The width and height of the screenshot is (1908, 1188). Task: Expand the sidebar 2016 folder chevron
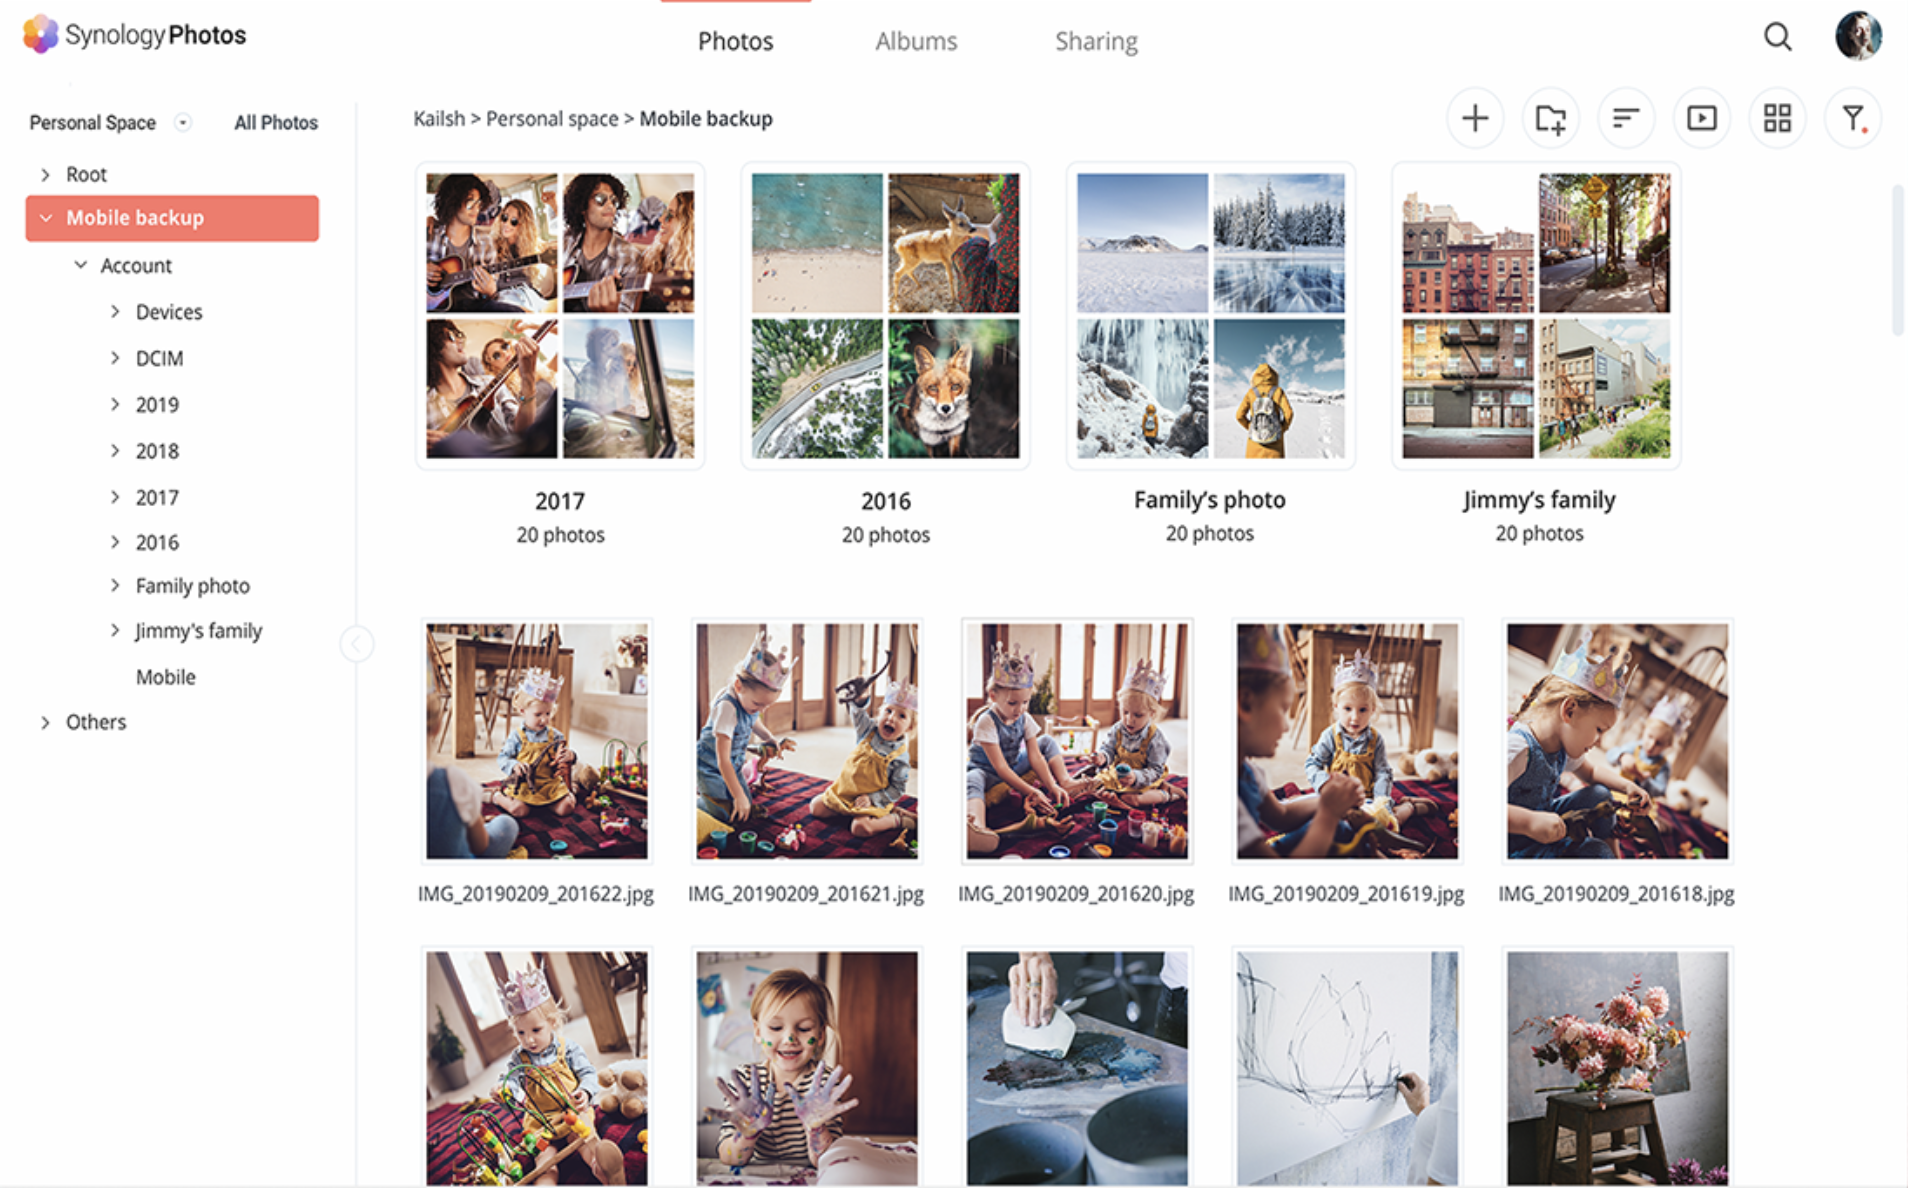tap(115, 542)
